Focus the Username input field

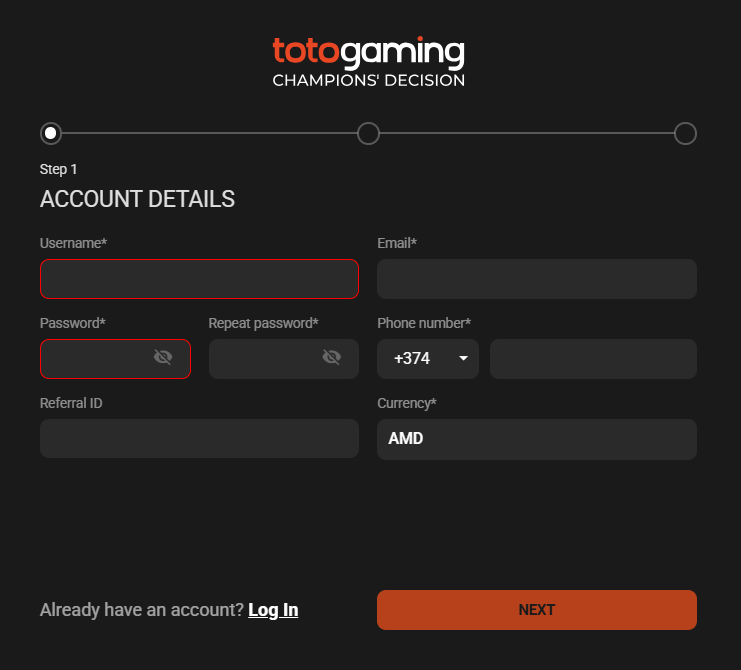(199, 279)
